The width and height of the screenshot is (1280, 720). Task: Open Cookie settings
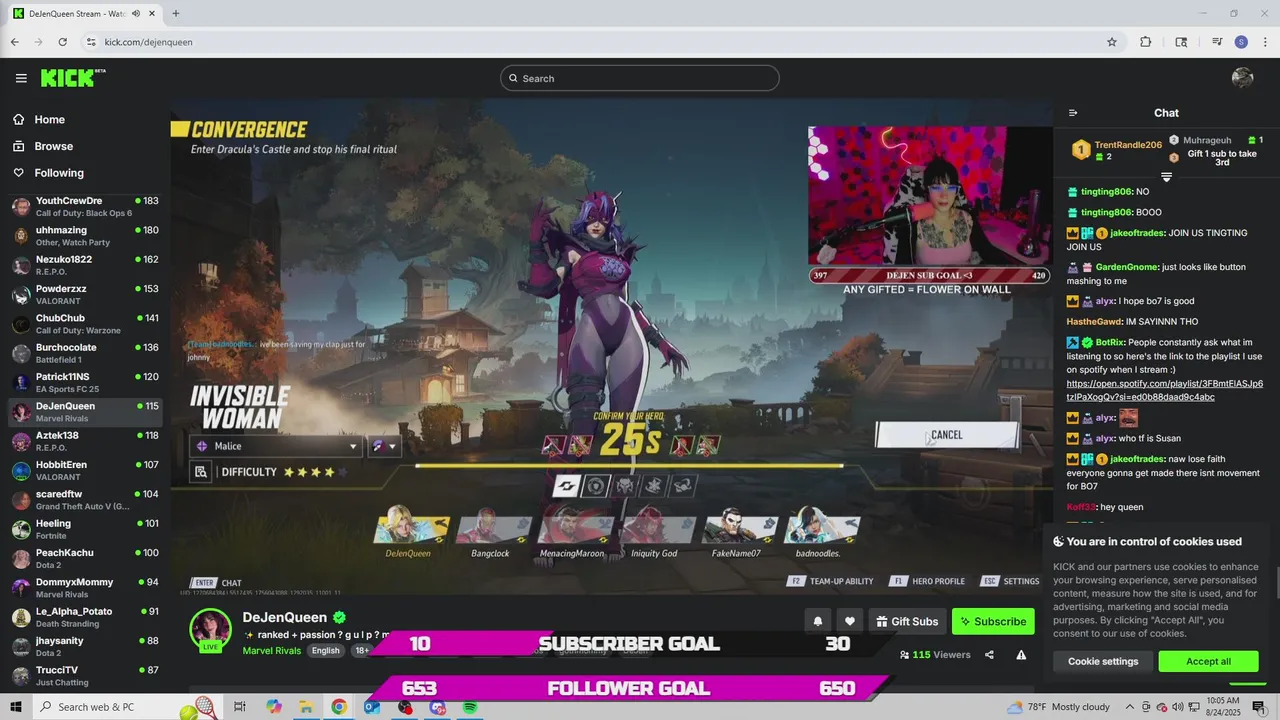click(1103, 661)
